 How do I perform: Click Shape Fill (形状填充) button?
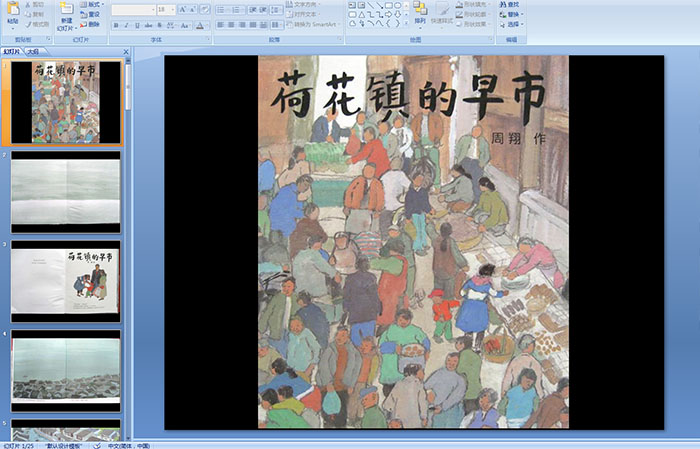tap(472, 4)
